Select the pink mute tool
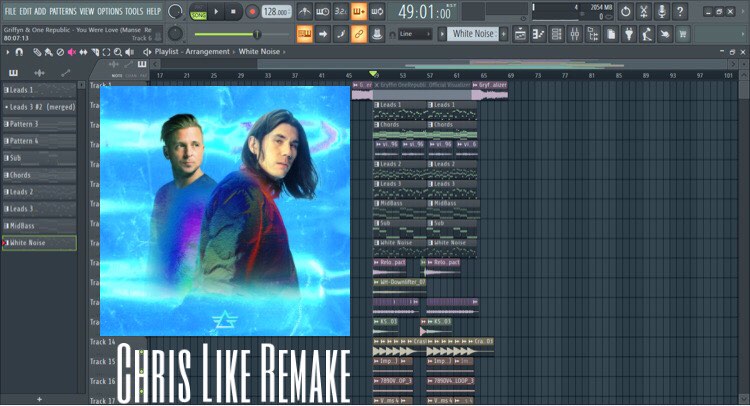 pyautogui.click(x=72, y=52)
